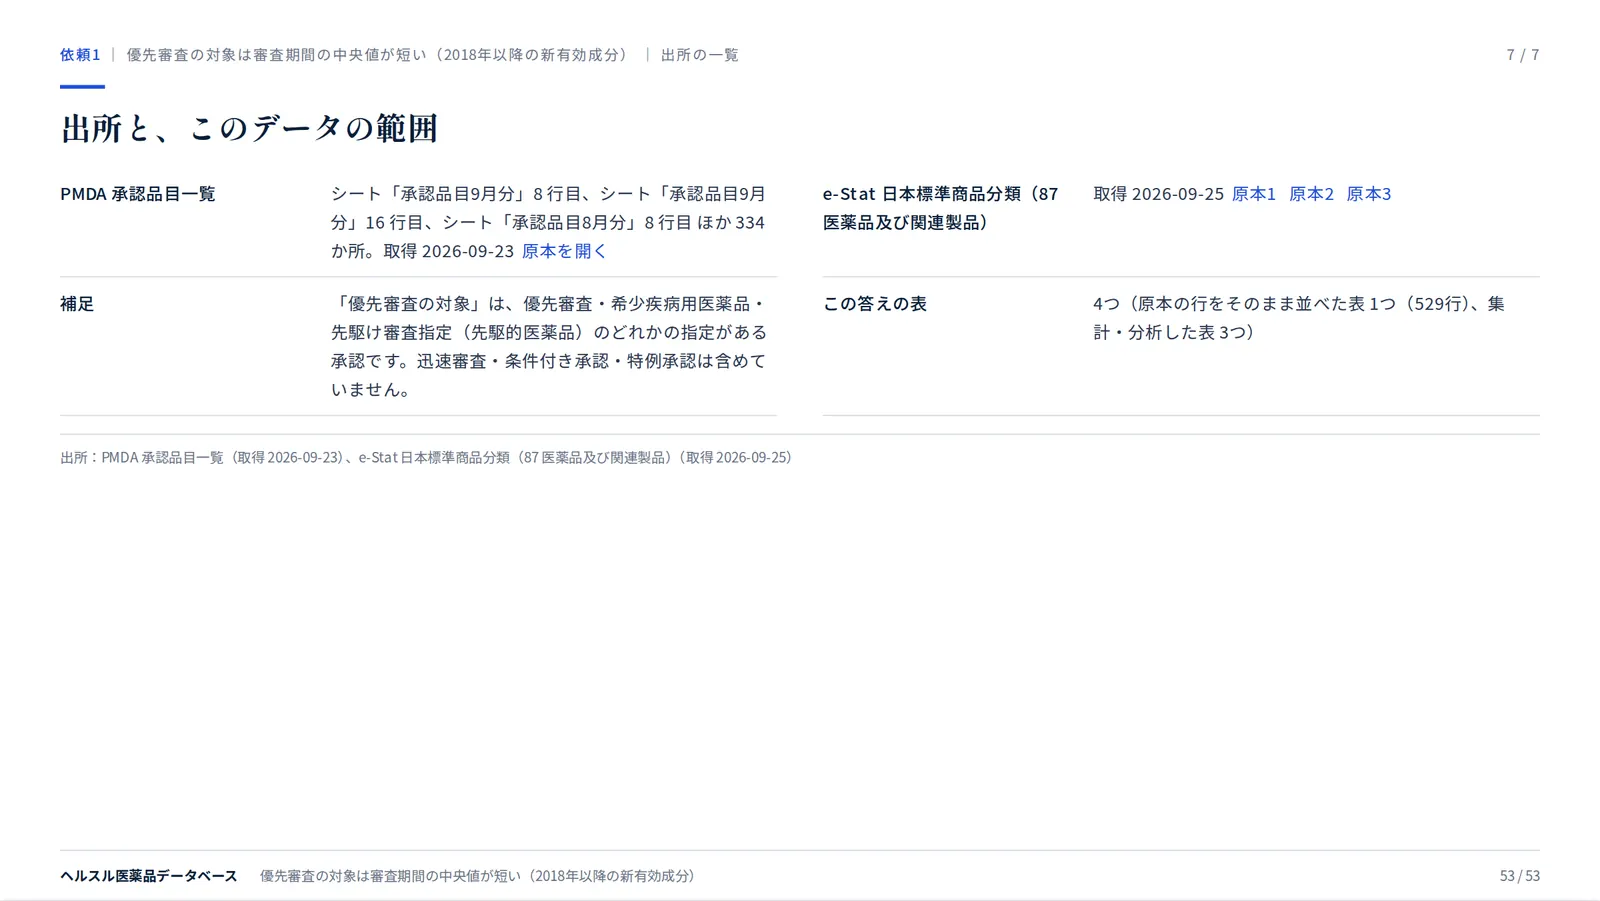Click the 出所の一覧 breadcrumb item
Image resolution: width=1600 pixels, height=901 pixels.
[x=700, y=55]
